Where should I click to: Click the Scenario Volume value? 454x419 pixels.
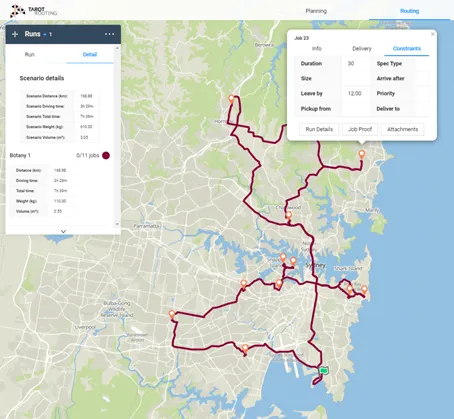point(84,137)
